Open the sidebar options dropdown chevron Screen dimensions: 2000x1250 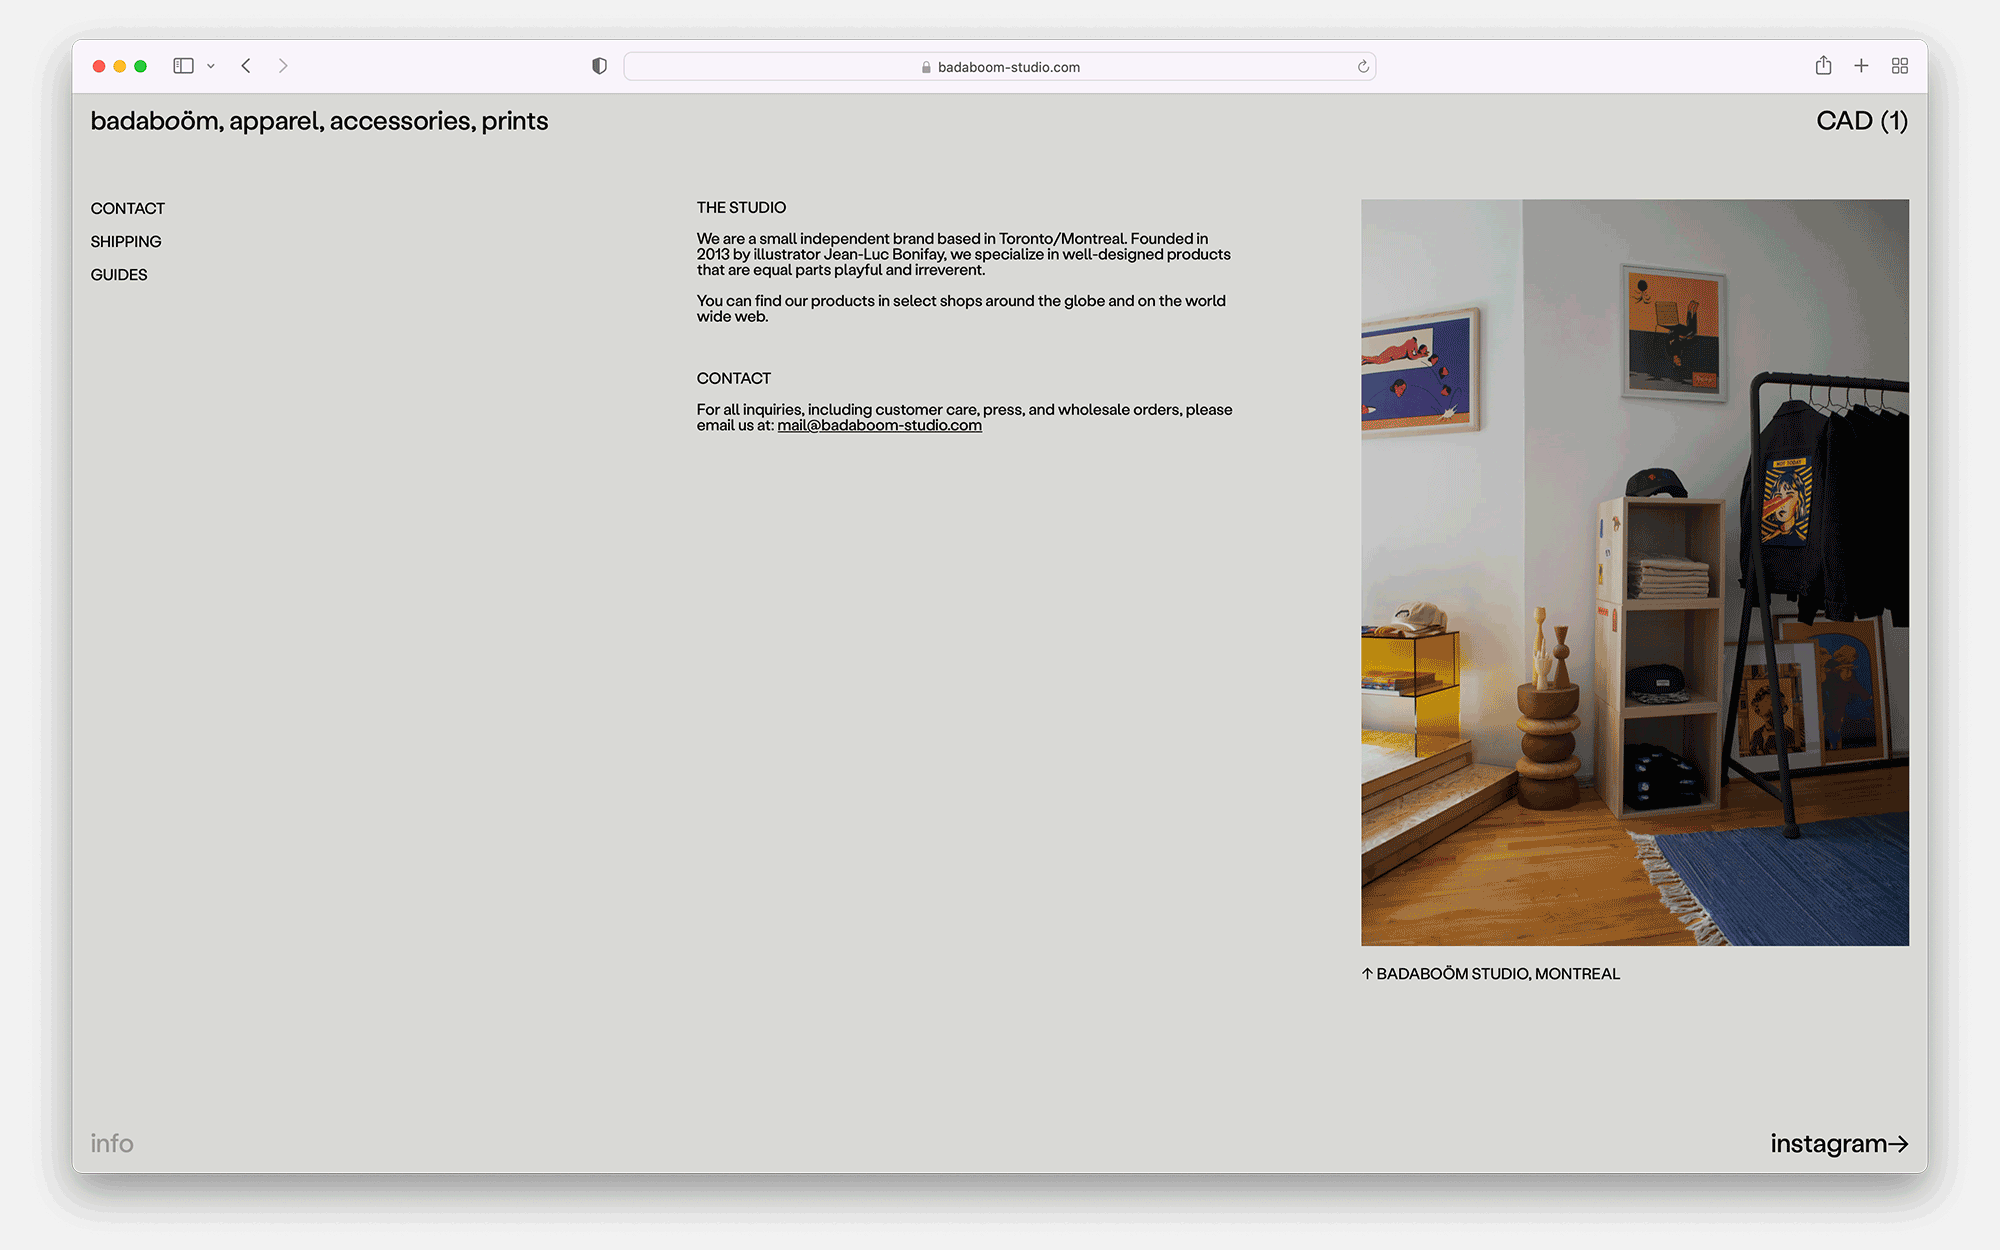tap(211, 66)
